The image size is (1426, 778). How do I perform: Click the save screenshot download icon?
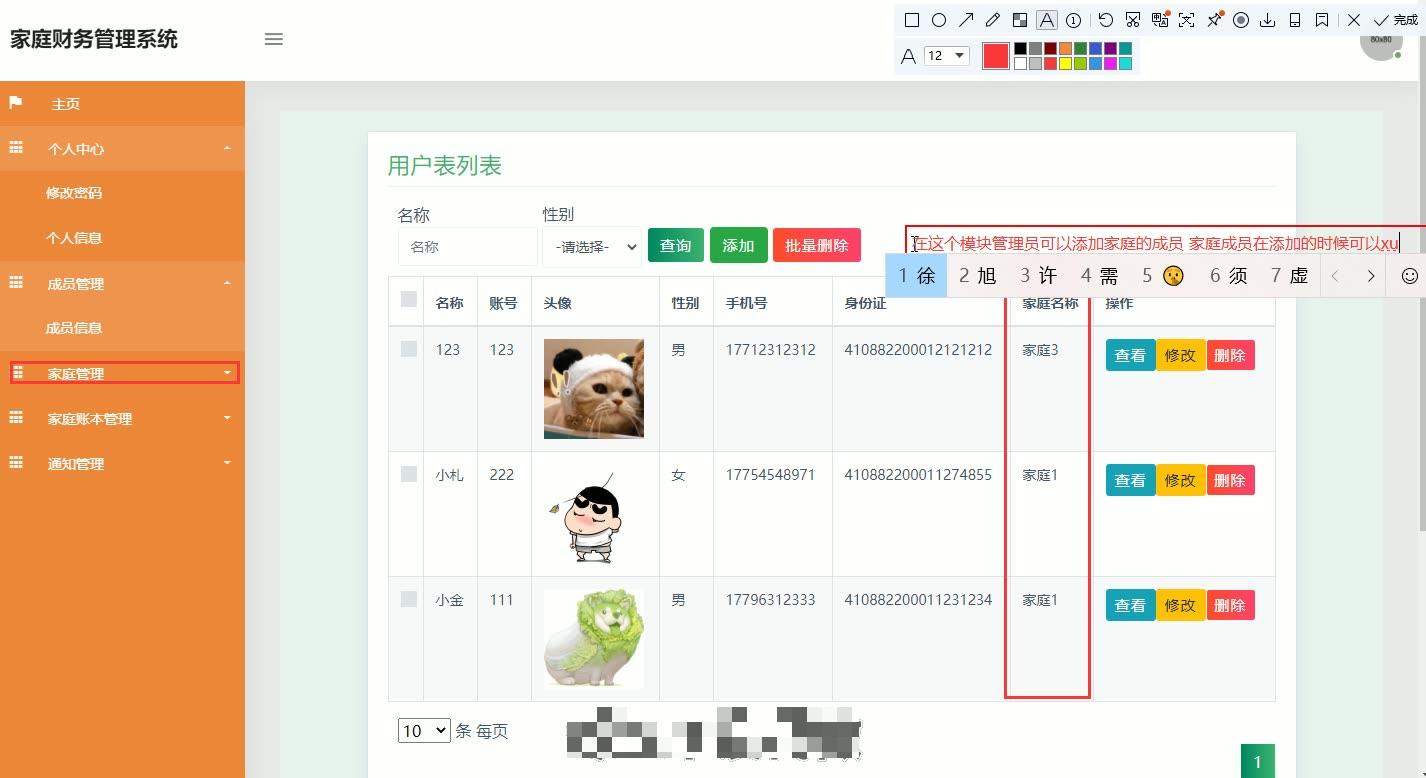point(1268,19)
